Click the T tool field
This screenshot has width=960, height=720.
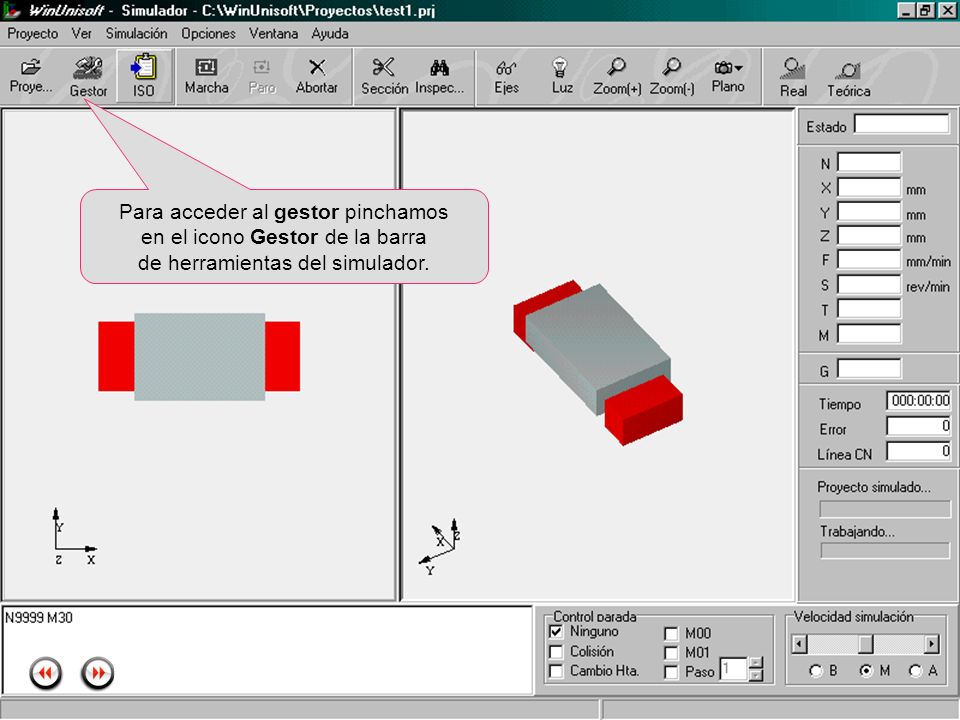coord(869,309)
